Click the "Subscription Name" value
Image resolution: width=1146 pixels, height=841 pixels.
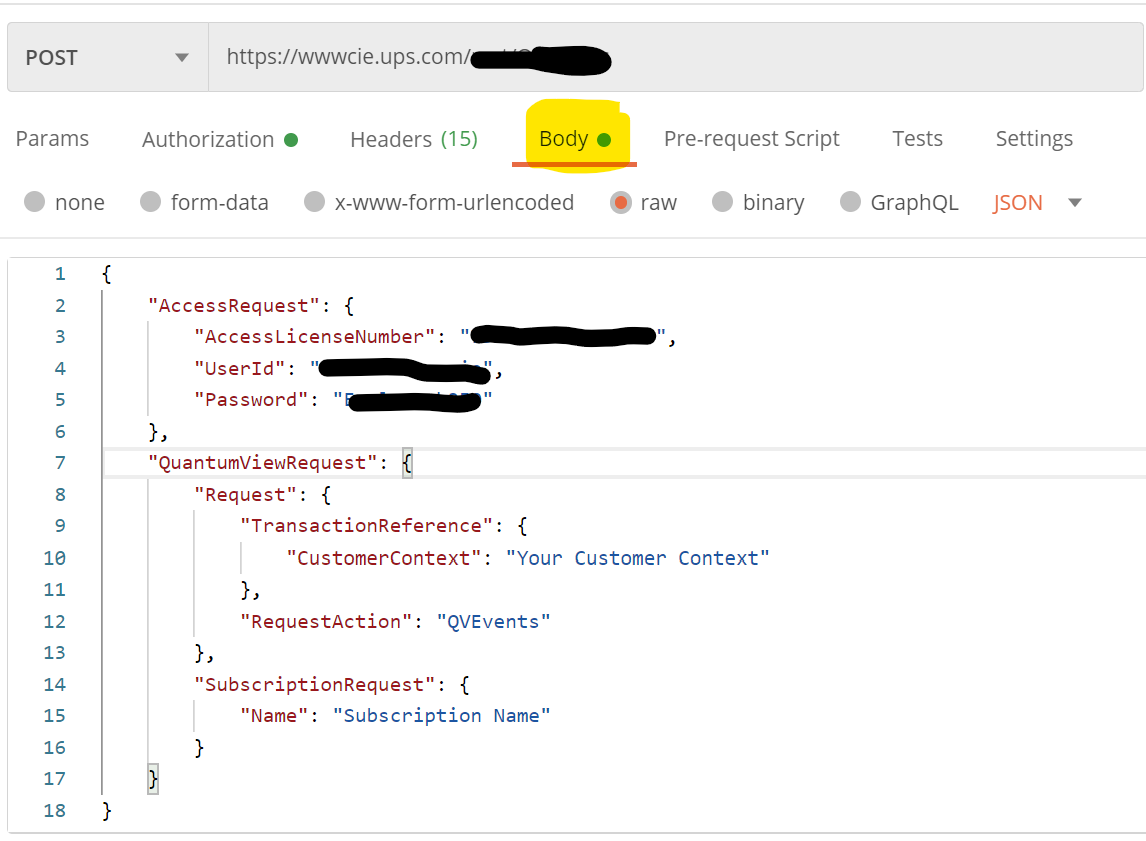point(441,716)
